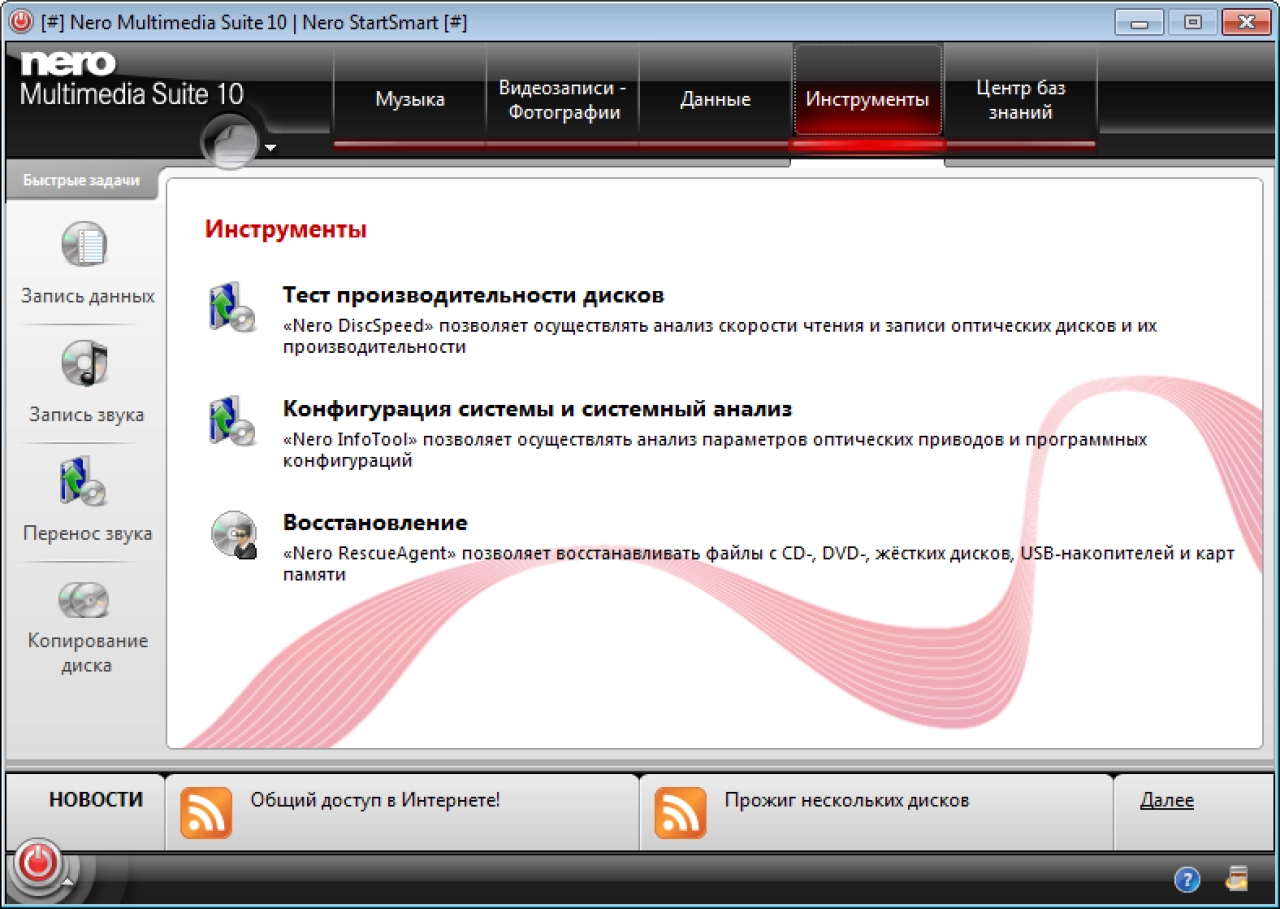Click RSS icon beside Общий доступ в Интернете
Image resolution: width=1280 pixels, height=909 pixels.
tap(206, 812)
